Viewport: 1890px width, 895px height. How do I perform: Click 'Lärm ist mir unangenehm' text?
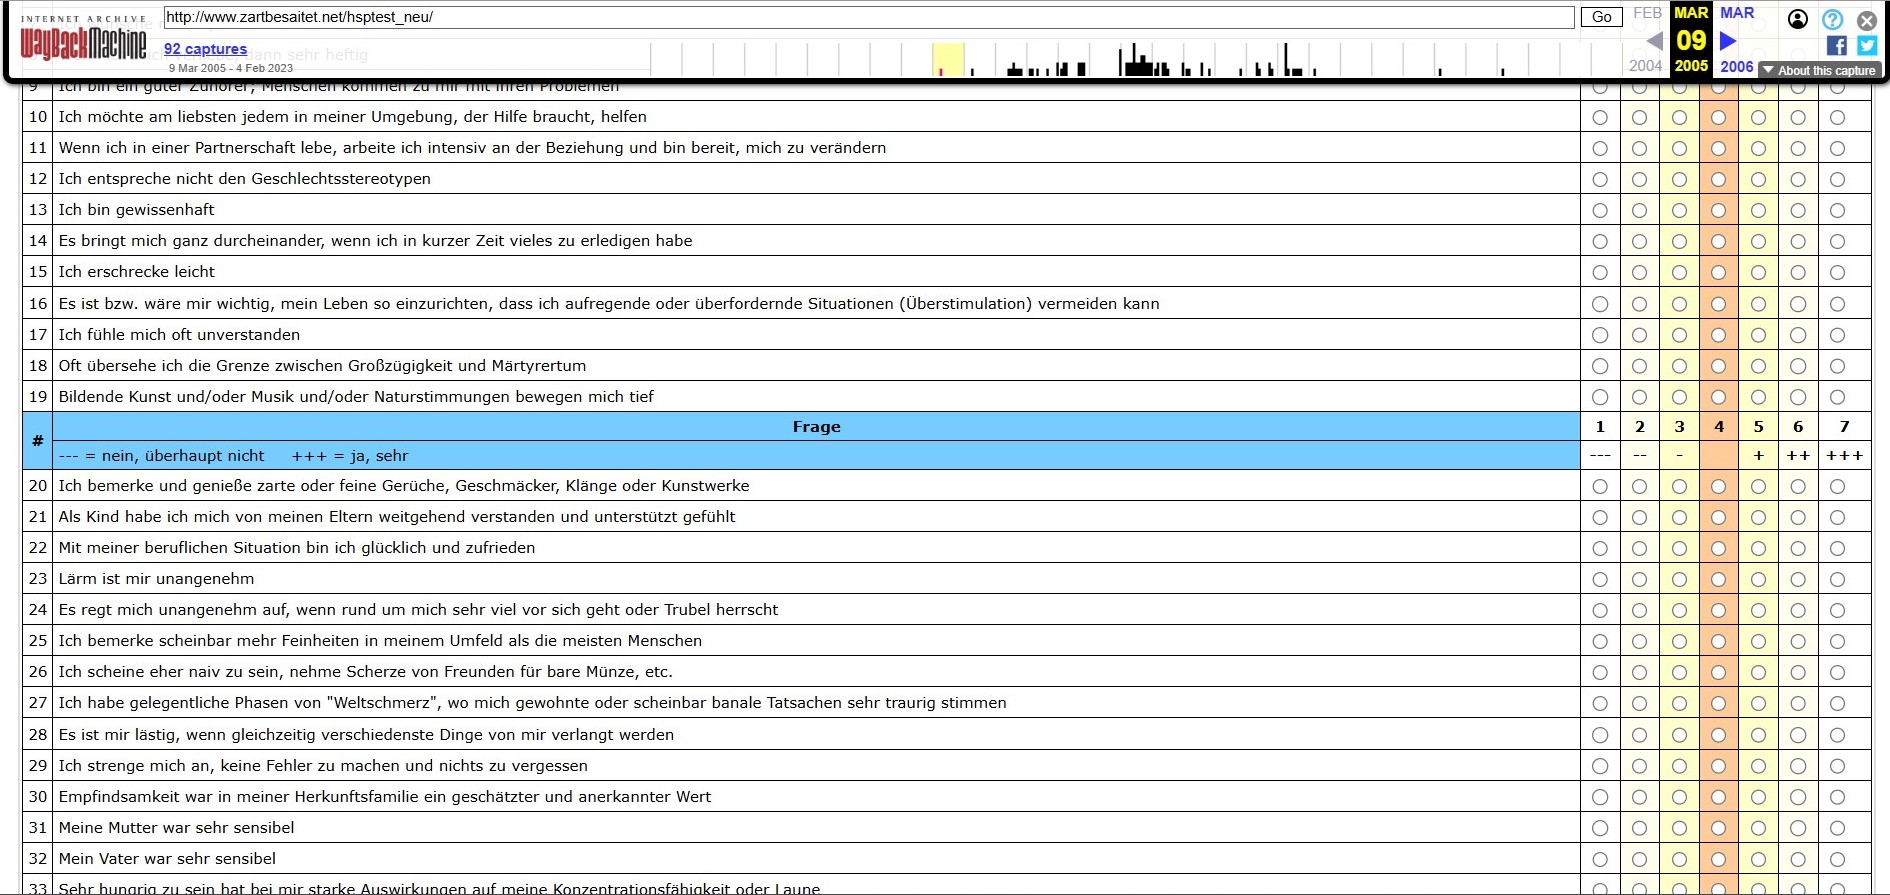click(156, 579)
